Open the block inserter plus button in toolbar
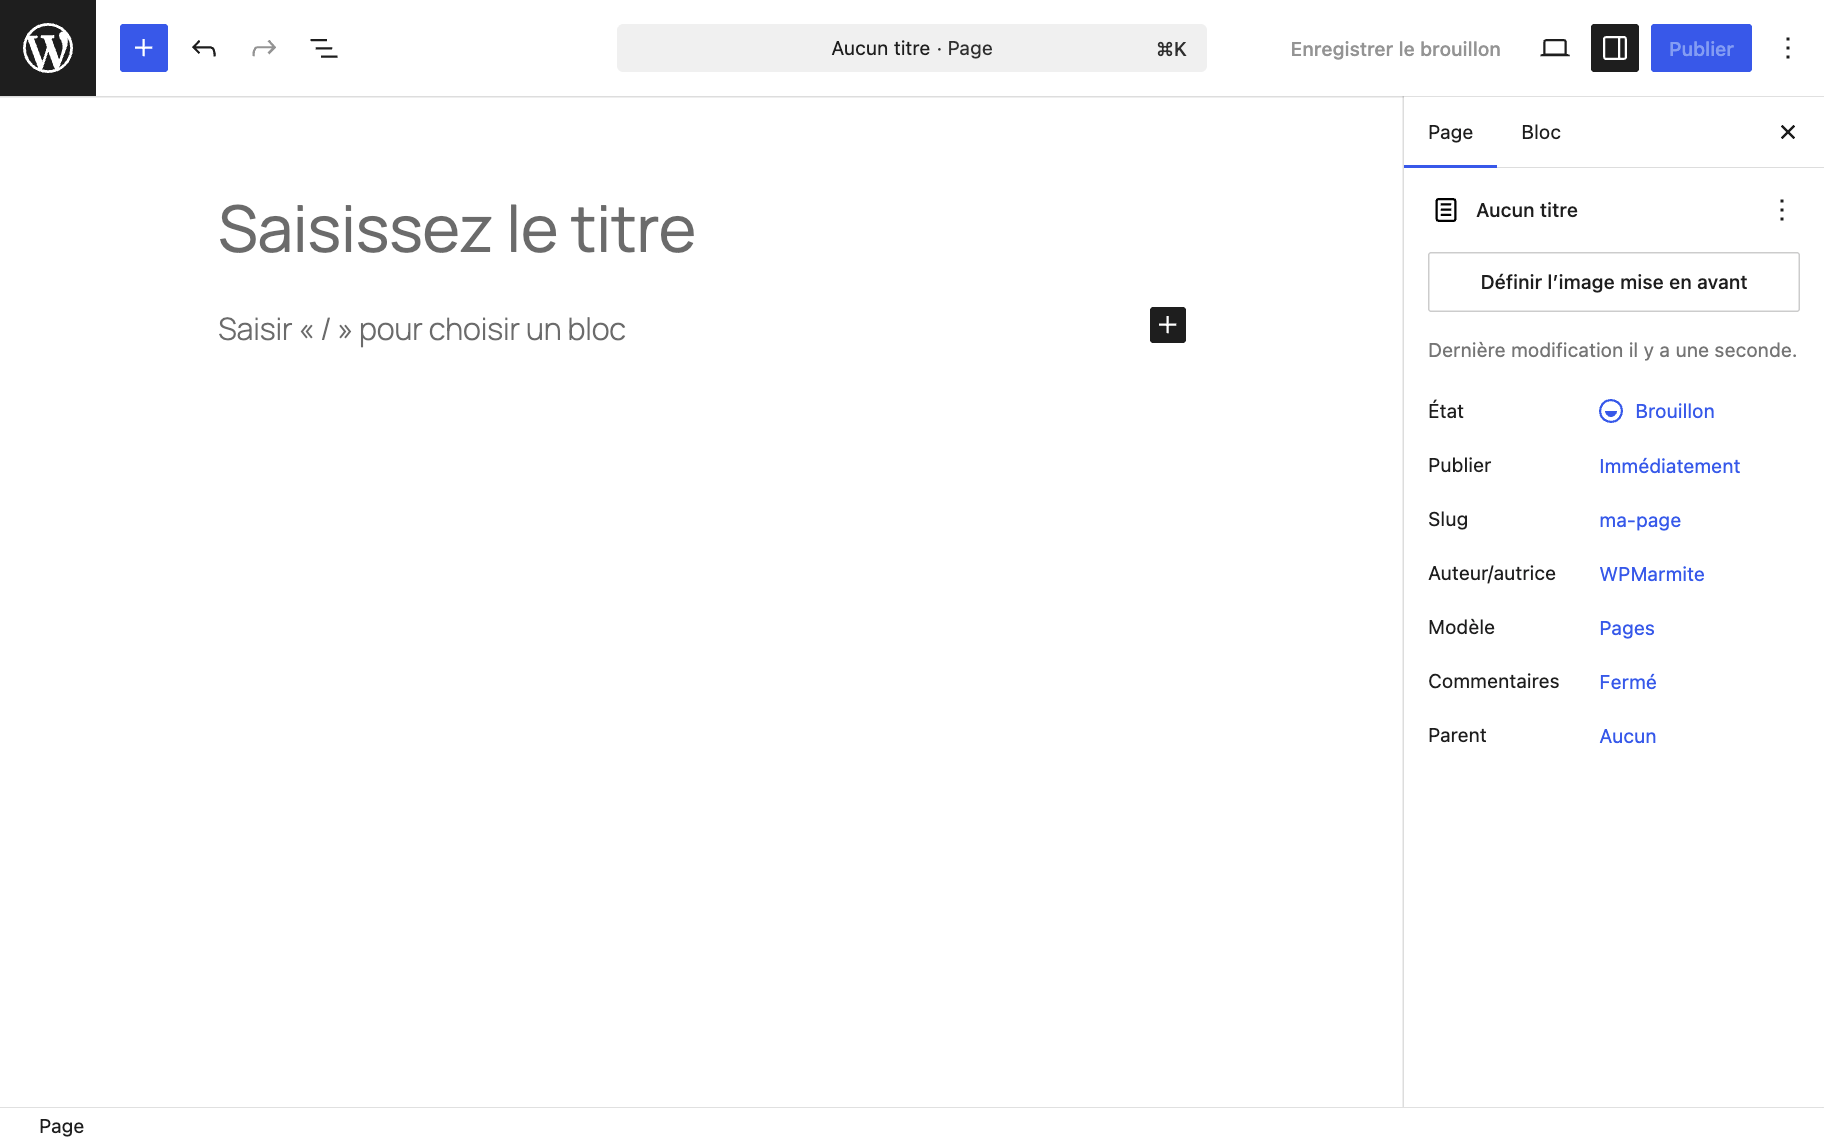1824x1144 pixels. [144, 48]
